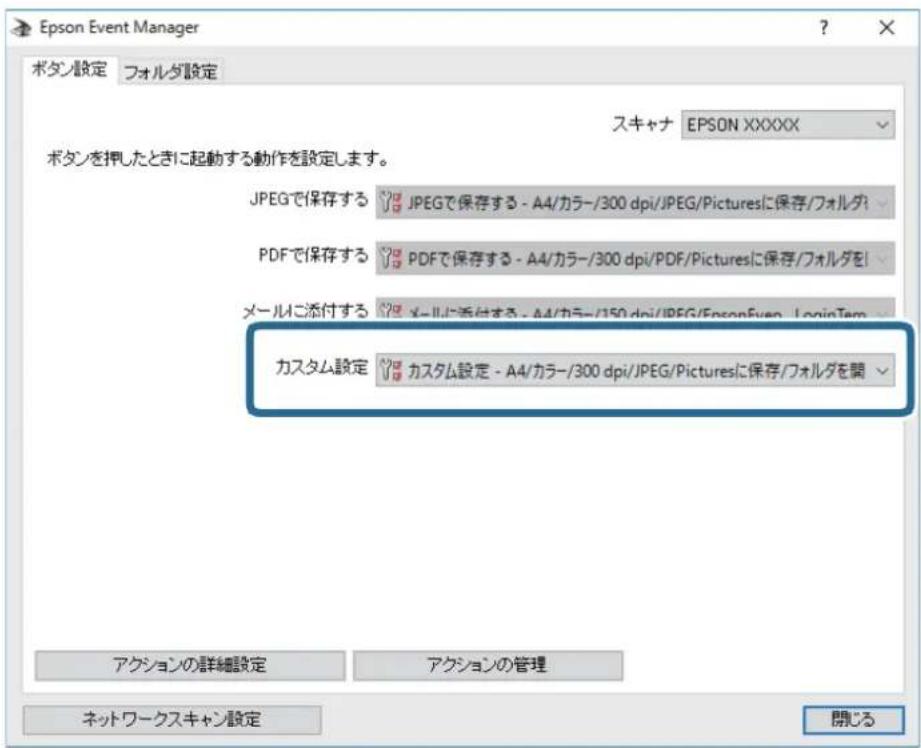Open the カスタム設定 action dropdown

pyautogui.click(x=635, y=371)
